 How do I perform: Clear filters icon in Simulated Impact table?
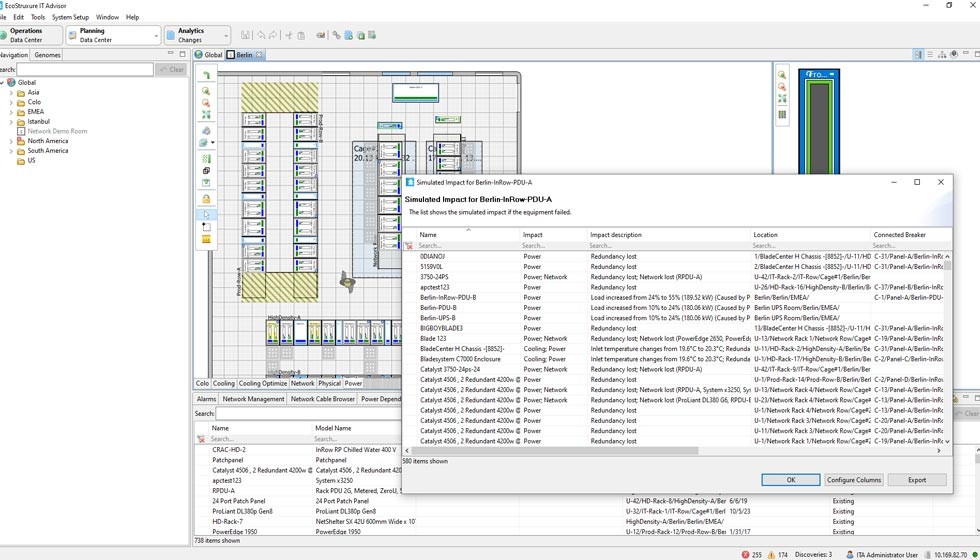(x=408, y=246)
